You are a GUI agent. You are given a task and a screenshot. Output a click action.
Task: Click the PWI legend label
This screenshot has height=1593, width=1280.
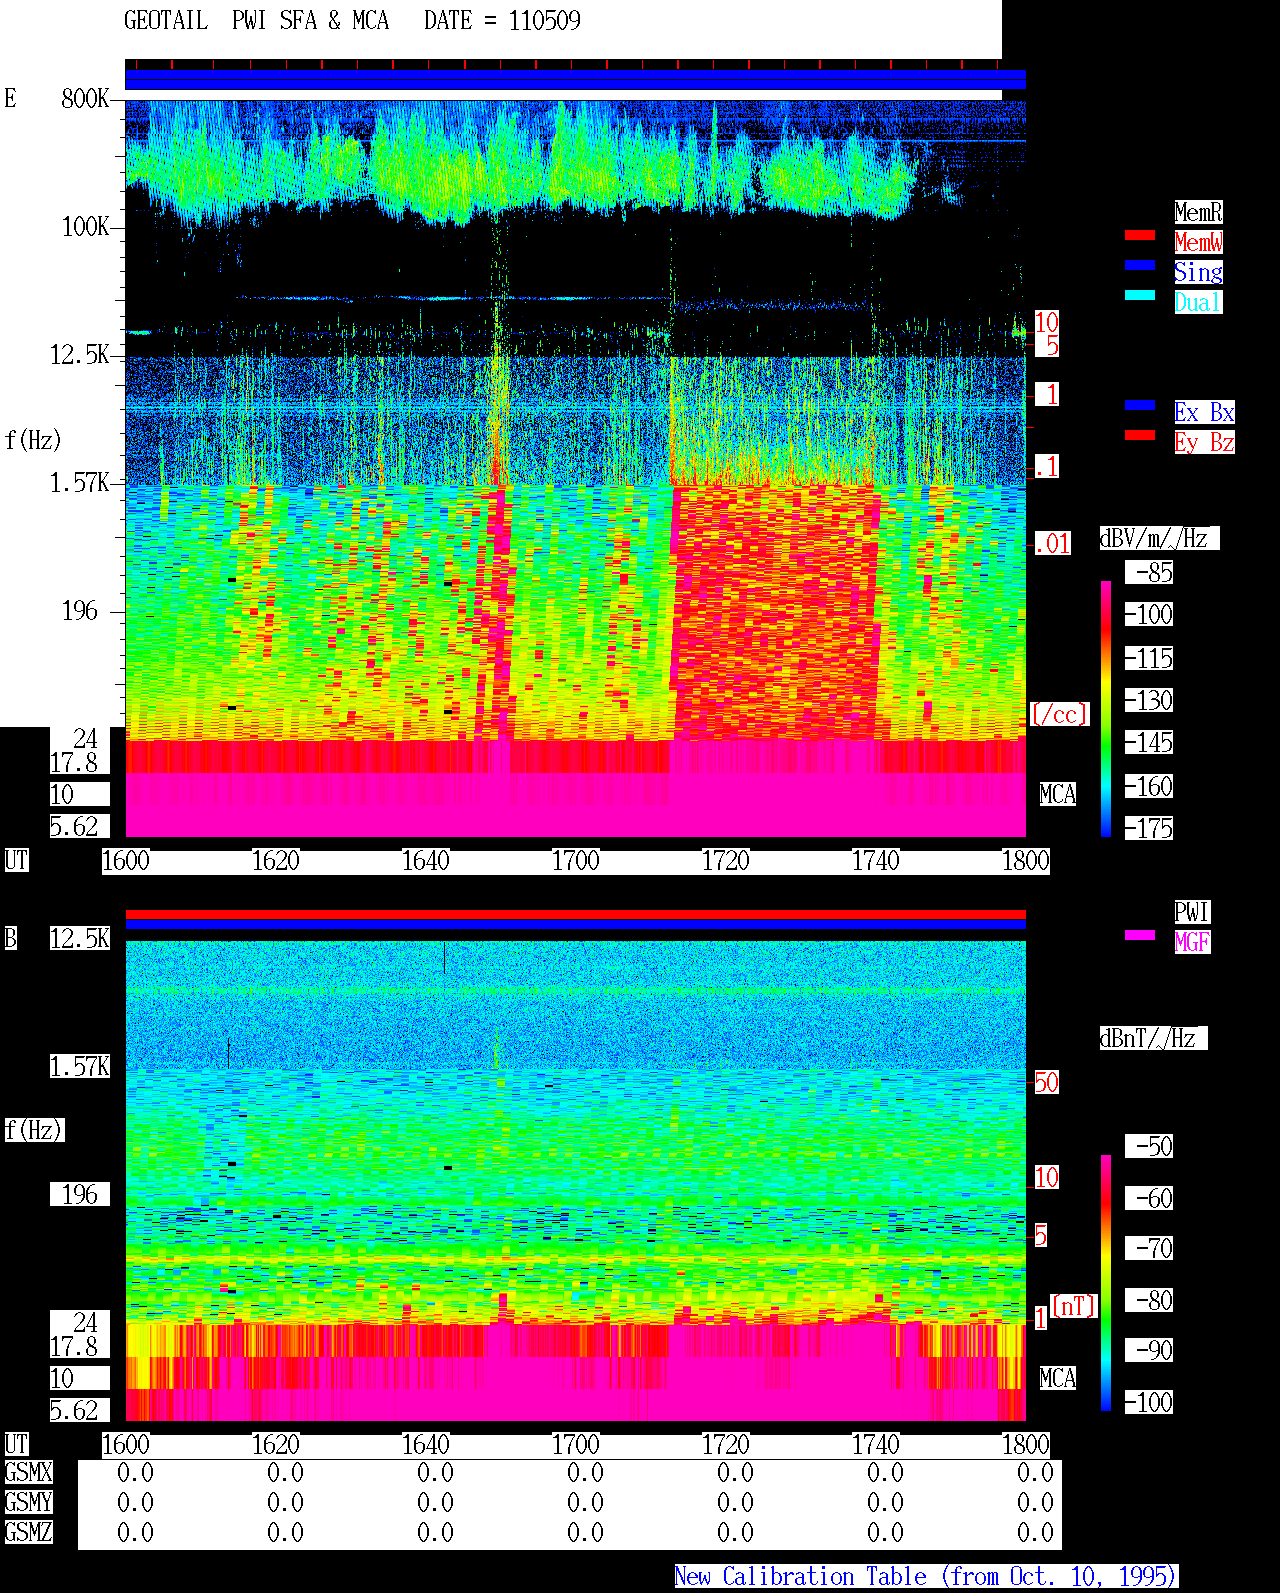pos(1192,912)
